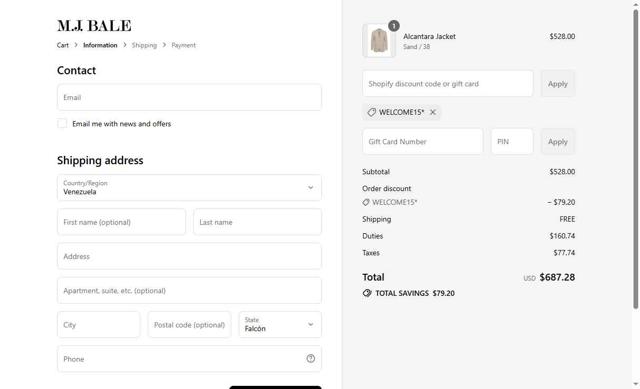Click the Alcantara Jacket product name
The height and width of the screenshot is (389, 640).
click(429, 36)
